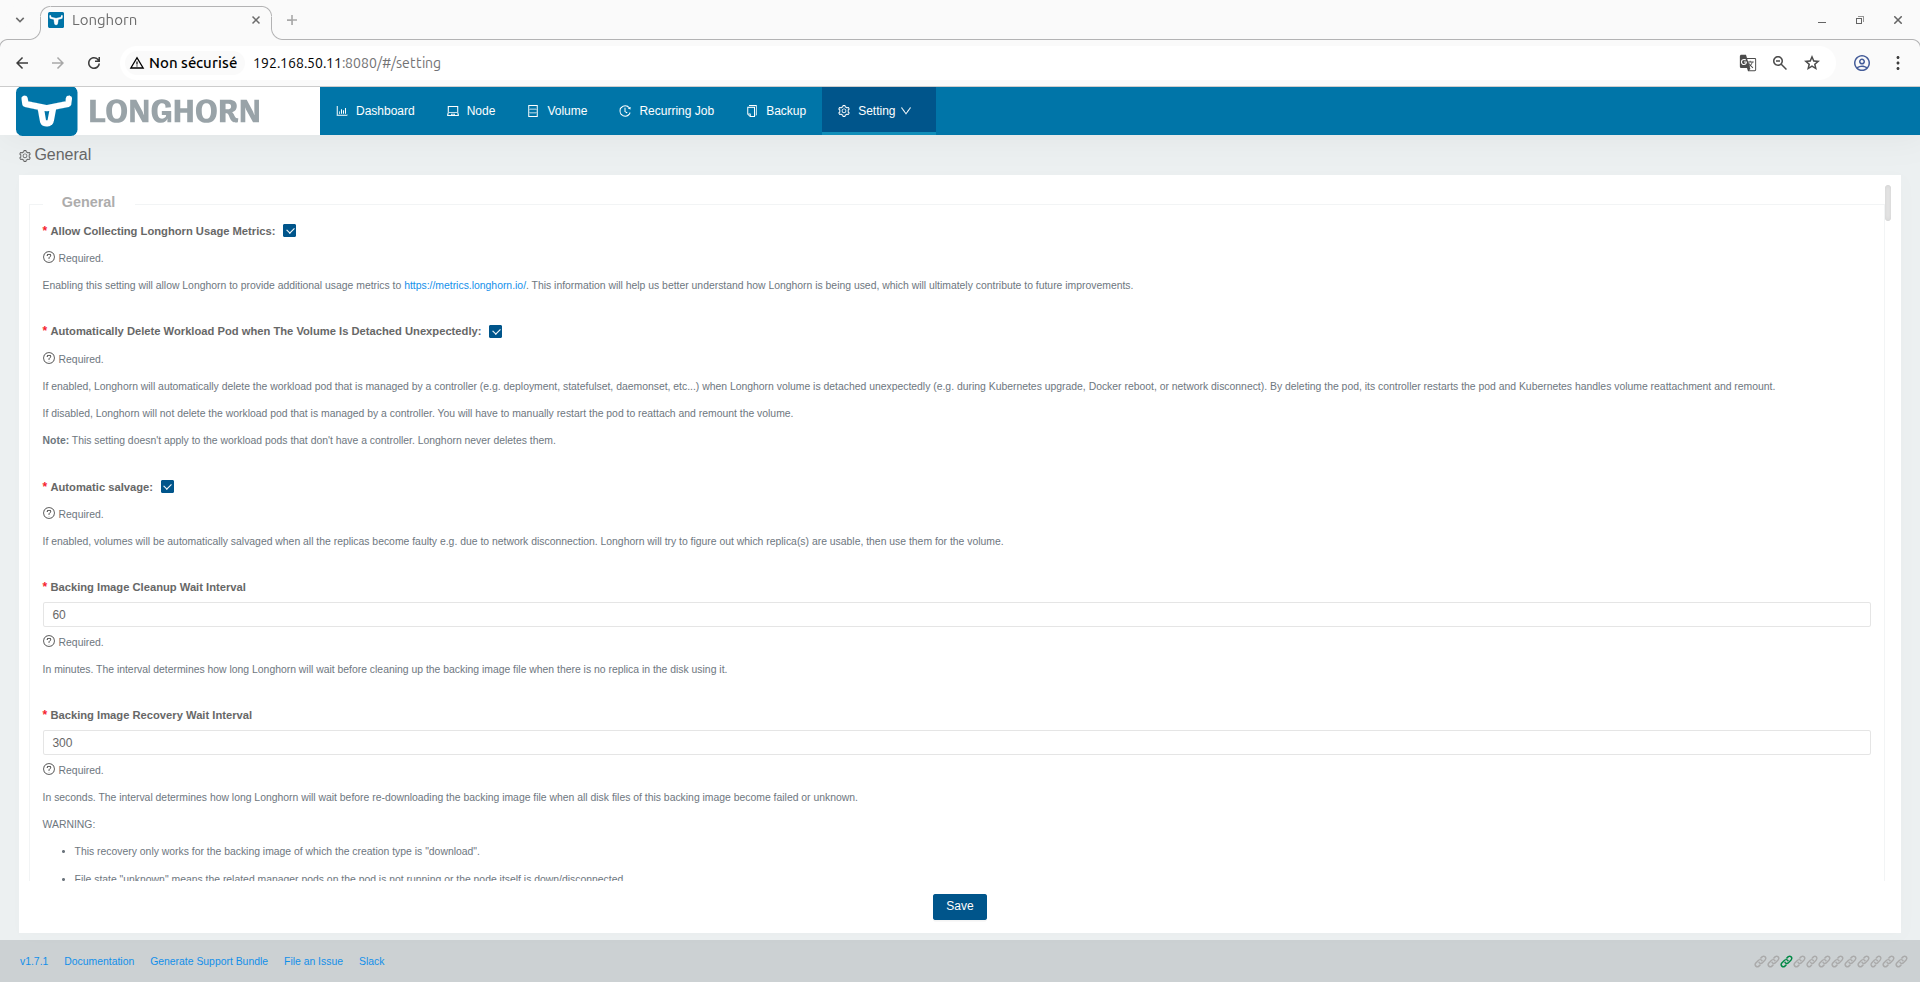The height and width of the screenshot is (982, 1920).
Task: Click the Backing Image Cleanup Wait Interval field
Action: pos(956,615)
